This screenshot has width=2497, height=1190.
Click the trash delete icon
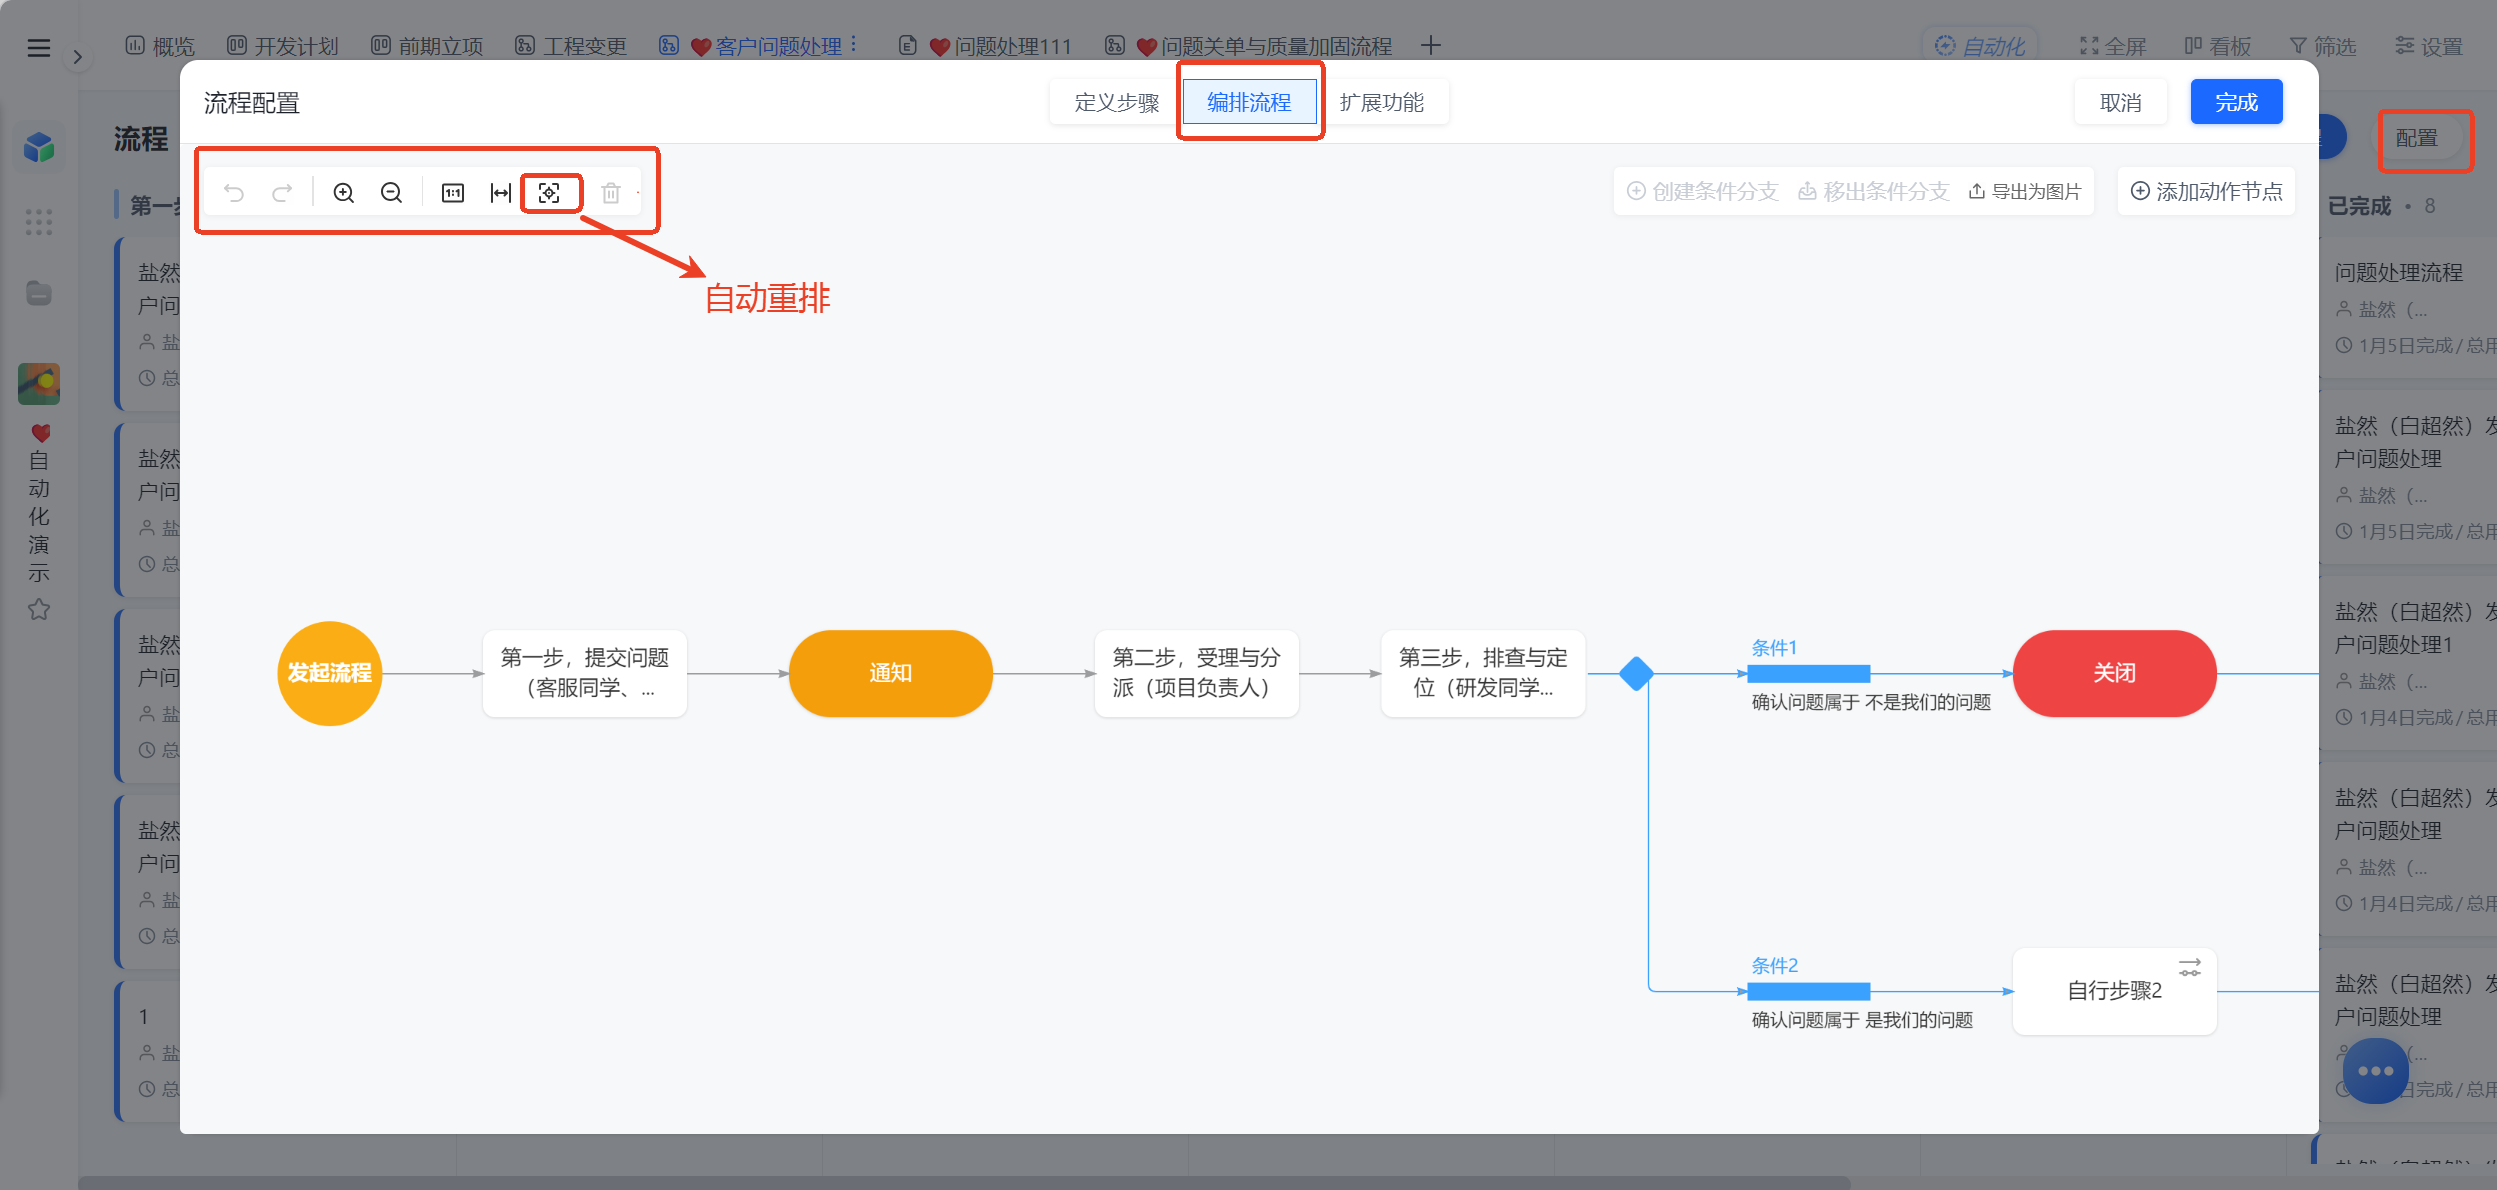pos(611,193)
